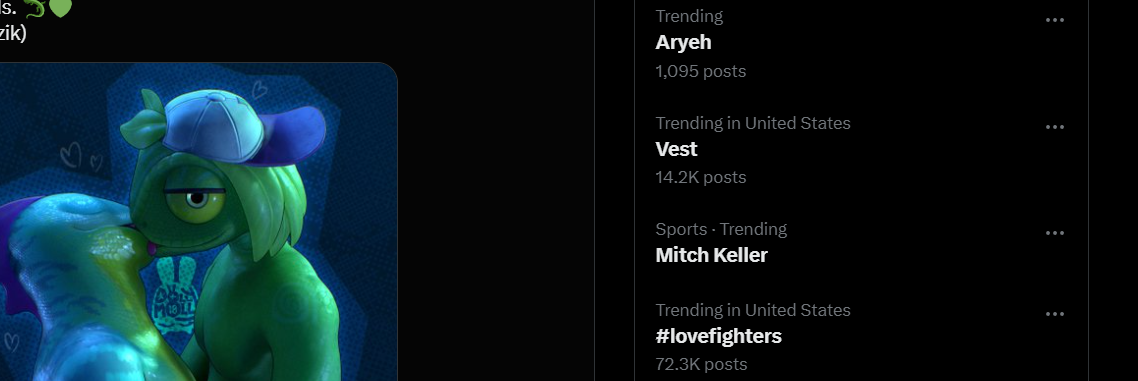
Task: Click the green heart emoji in the post
Action: click(x=60, y=7)
